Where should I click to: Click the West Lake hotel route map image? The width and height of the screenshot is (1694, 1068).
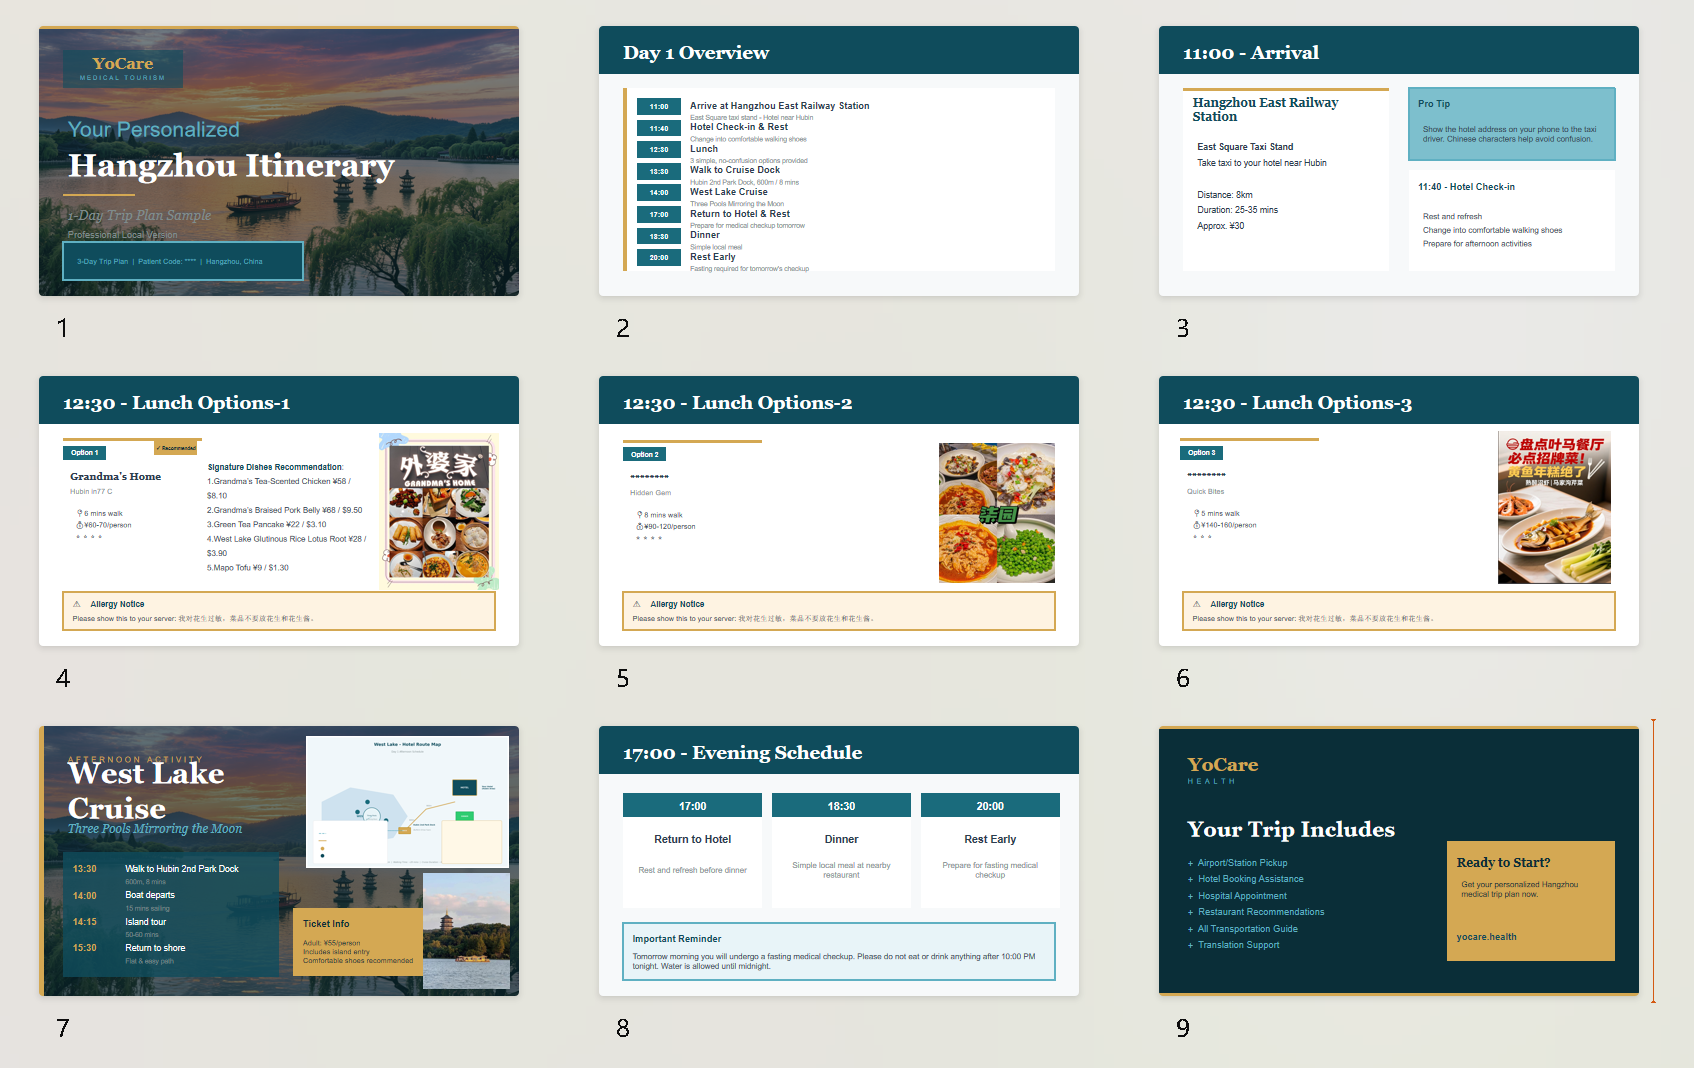[407, 801]
